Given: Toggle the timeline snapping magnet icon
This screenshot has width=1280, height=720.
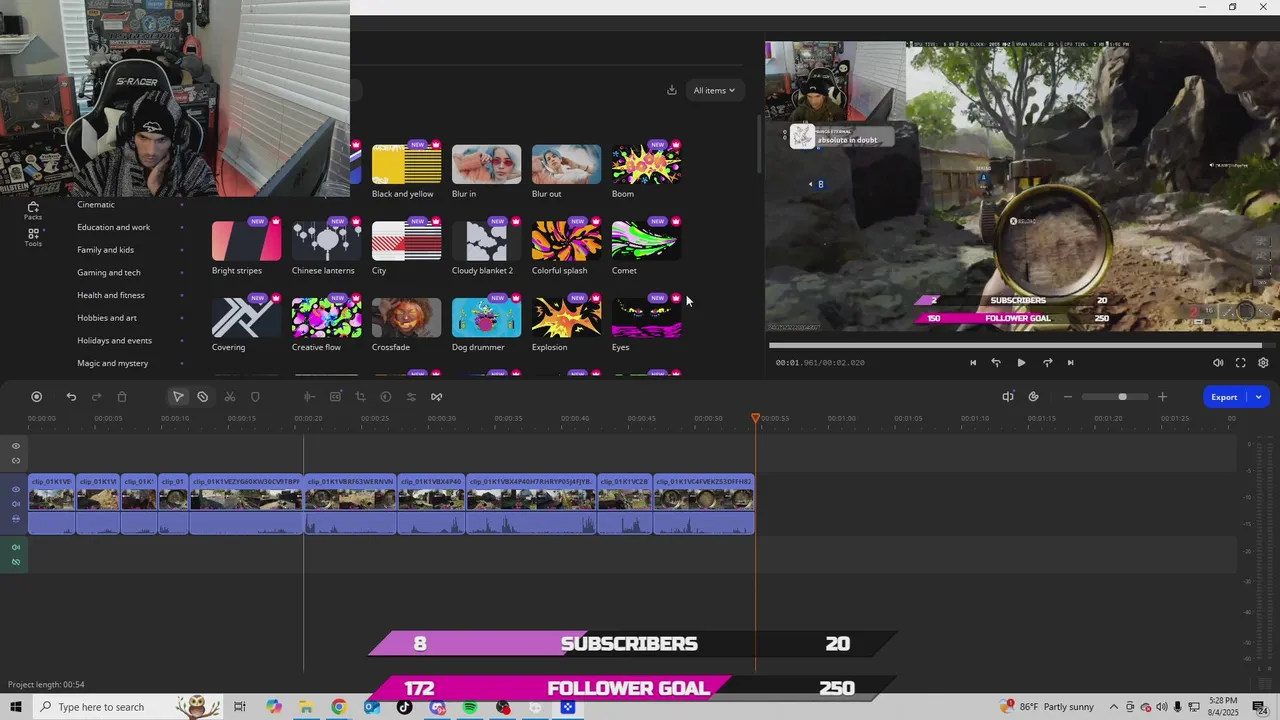Looking at the screenshot, I should tap(1008, 397).
